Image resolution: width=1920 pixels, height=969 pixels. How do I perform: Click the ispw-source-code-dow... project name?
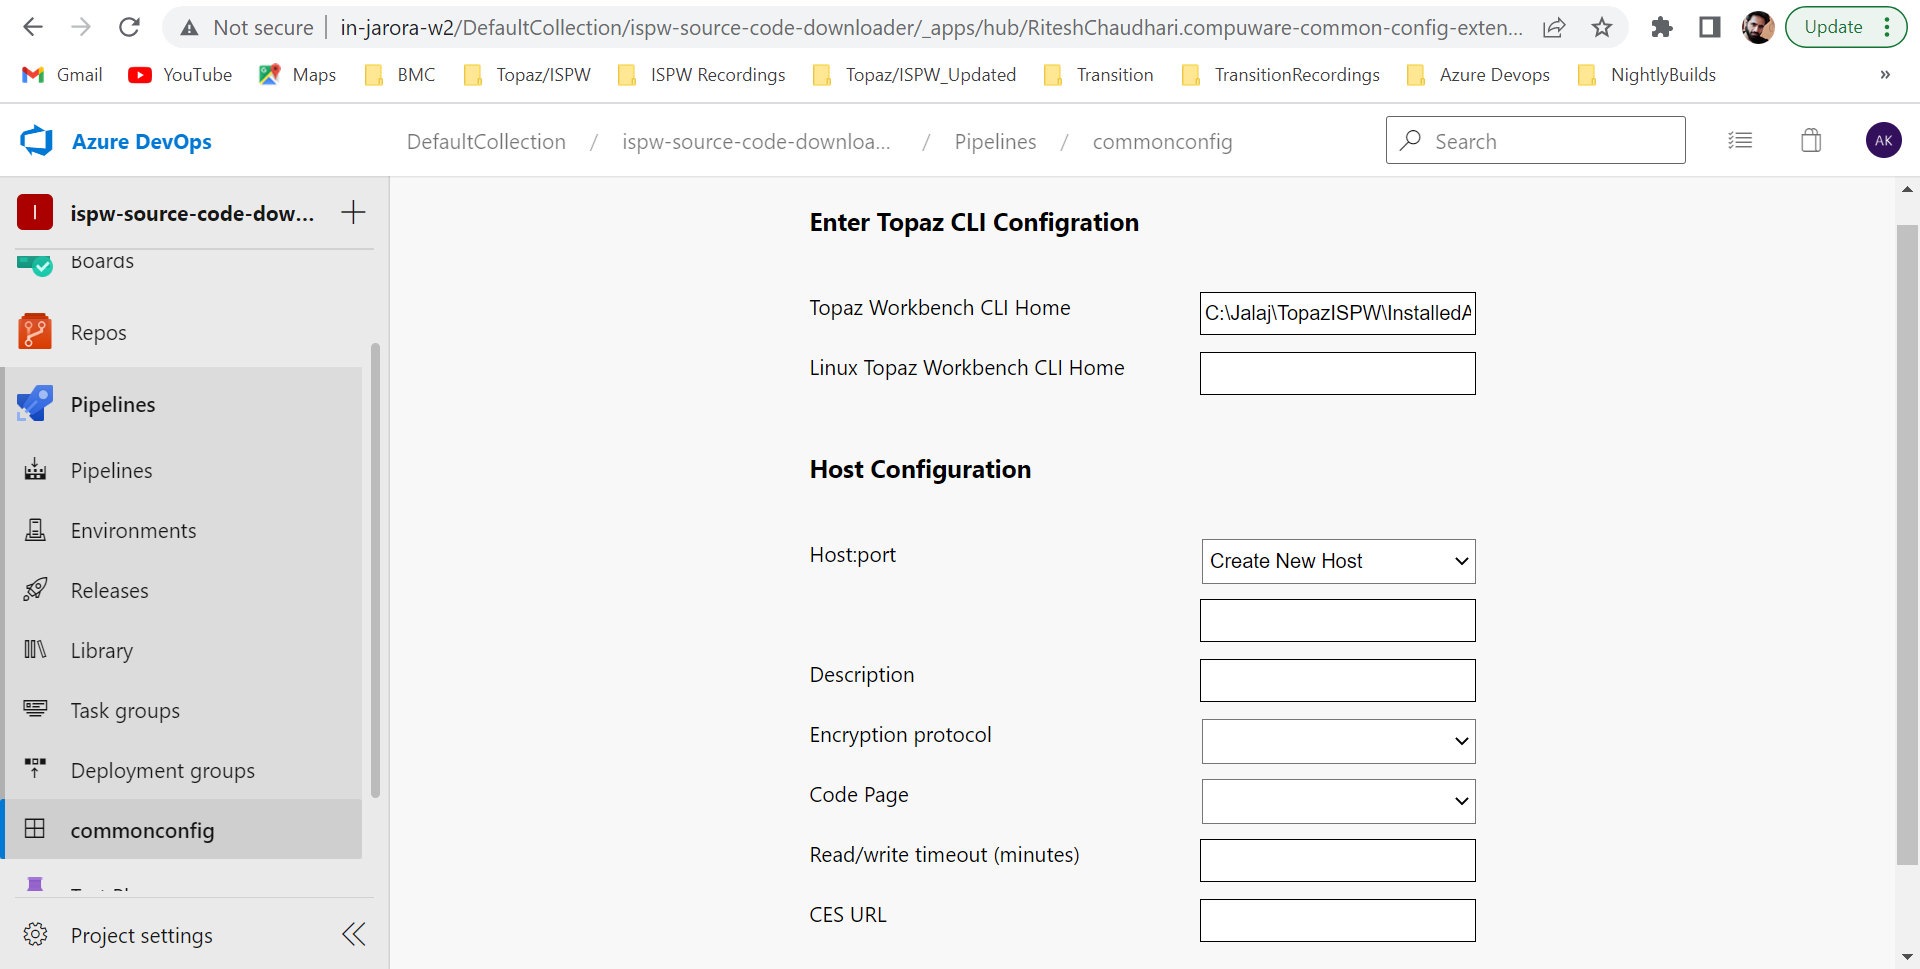click(192, 213)
